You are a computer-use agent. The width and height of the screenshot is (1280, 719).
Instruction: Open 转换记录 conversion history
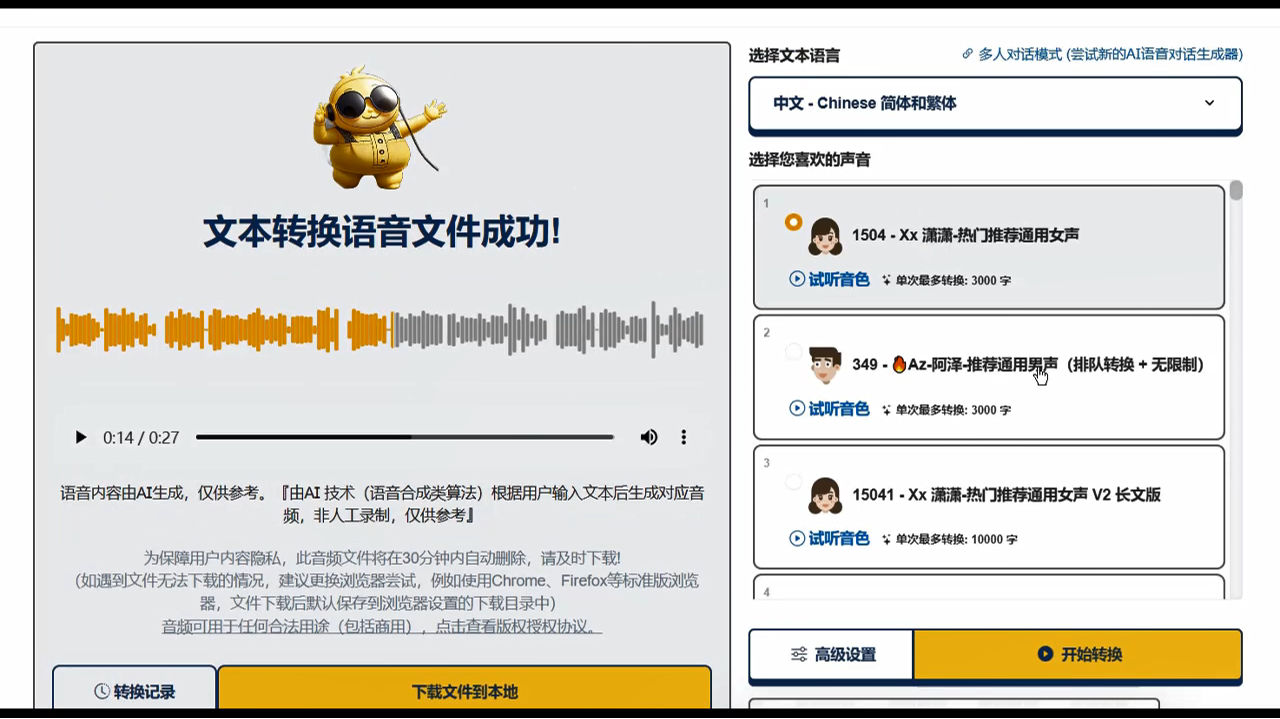coord(135,690)
